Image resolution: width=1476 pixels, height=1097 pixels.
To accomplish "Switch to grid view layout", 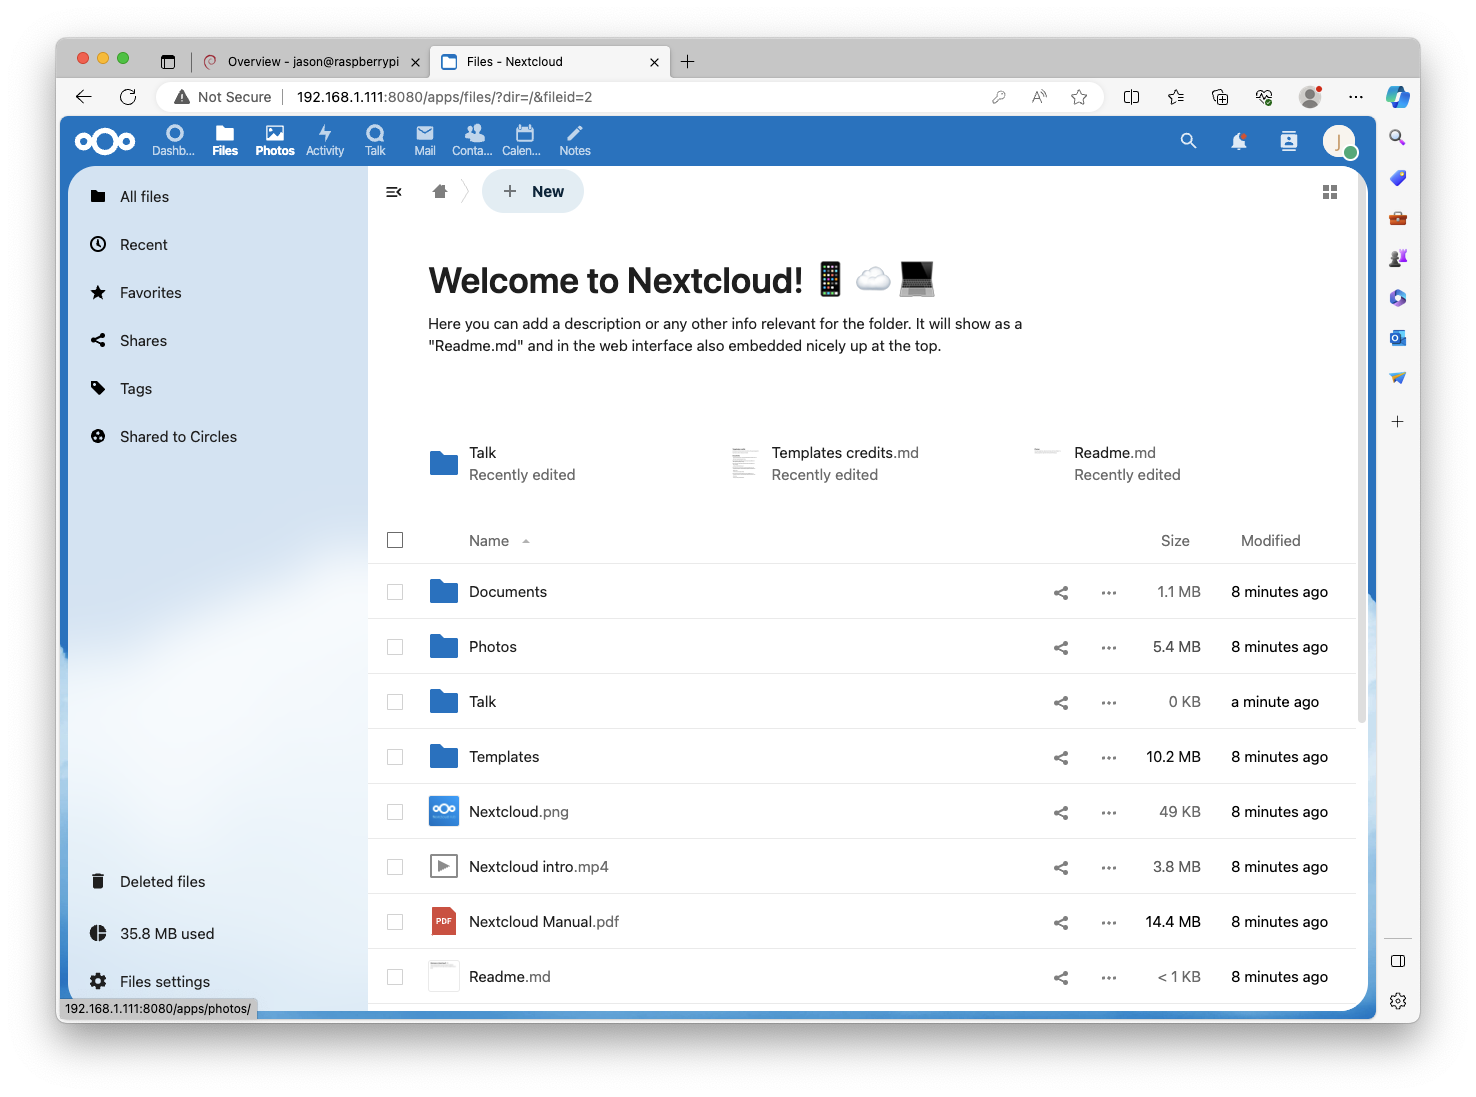I will (x=1330, y=191).
